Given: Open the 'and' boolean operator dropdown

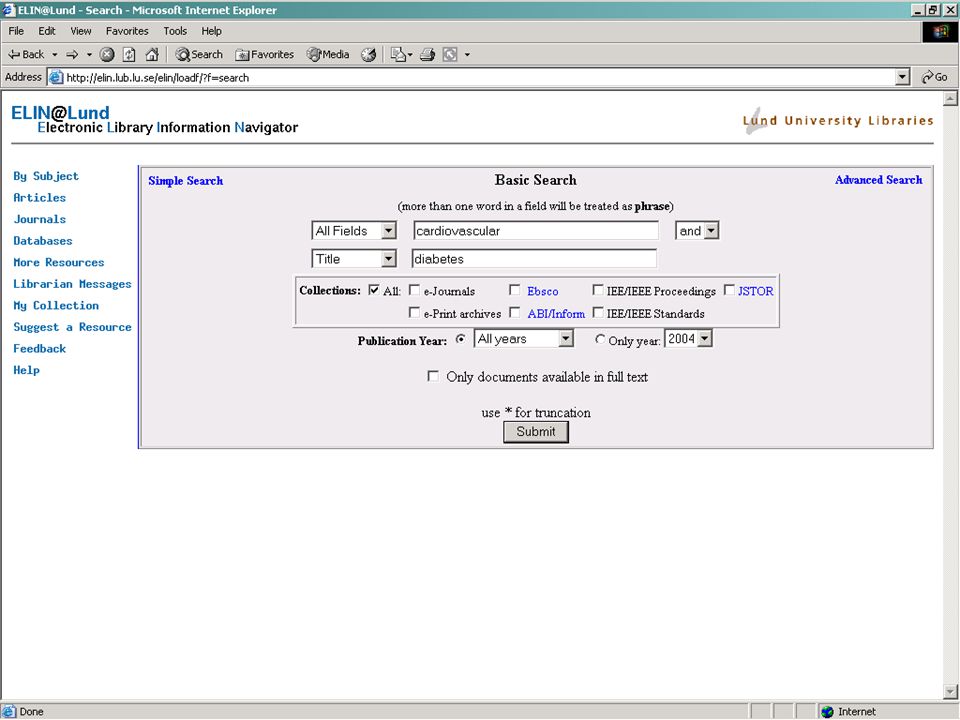Looking at the screenshot, I should click(697, 231).
